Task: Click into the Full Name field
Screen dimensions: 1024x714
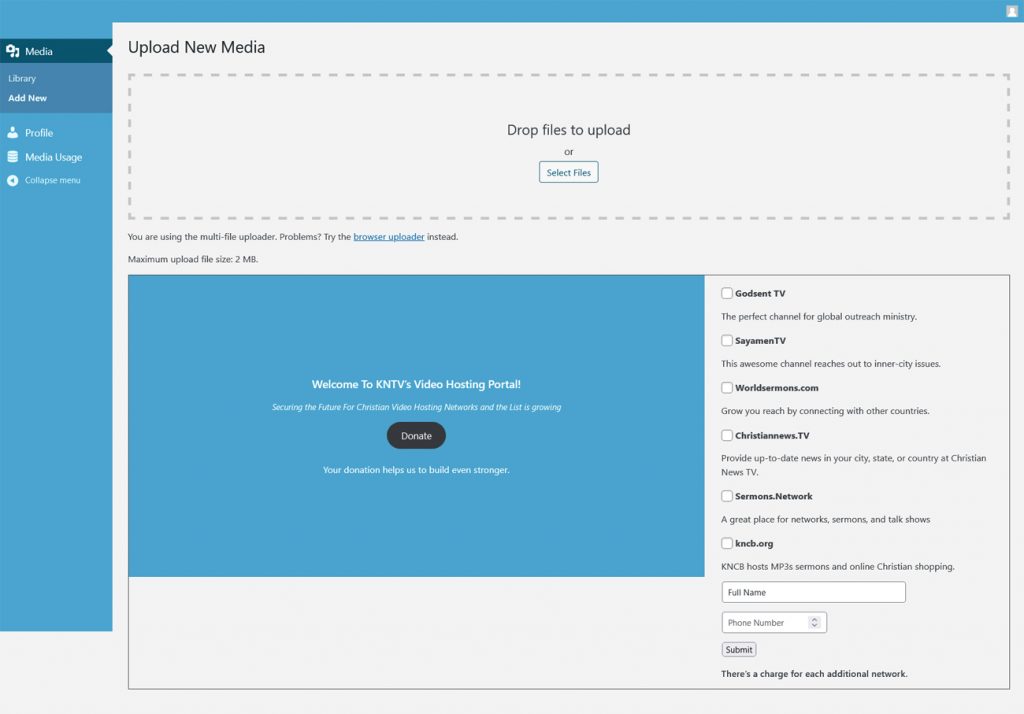Action: click(813, 593)
